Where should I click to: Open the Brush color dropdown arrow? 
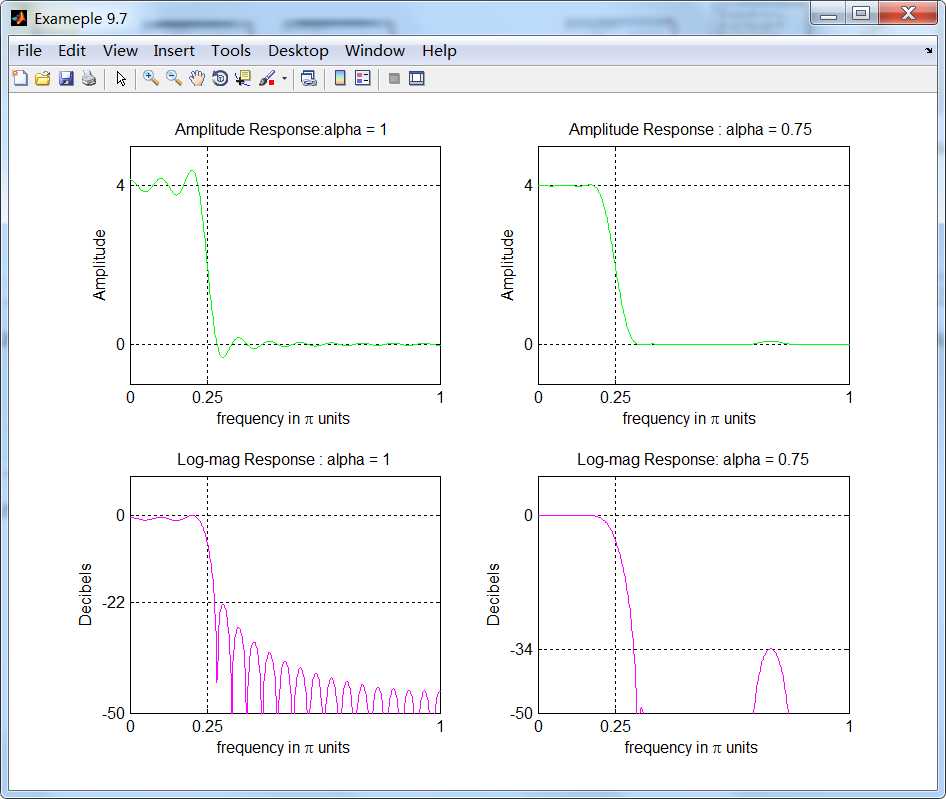[x=284, y=78]
